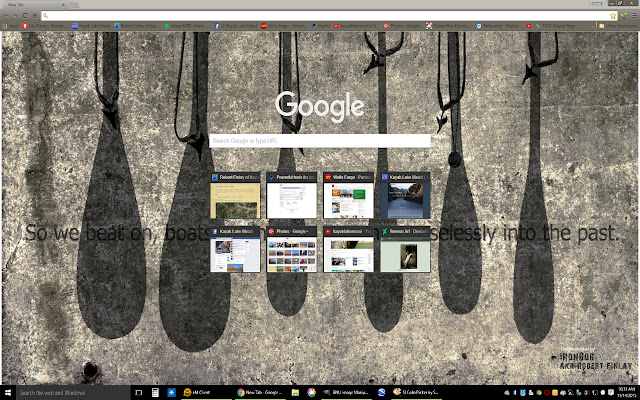Image resolution: width=640 pixels, height=400 pixels.
Task: Open the Wells Fargo thumbnail tile
Action: 349,196
